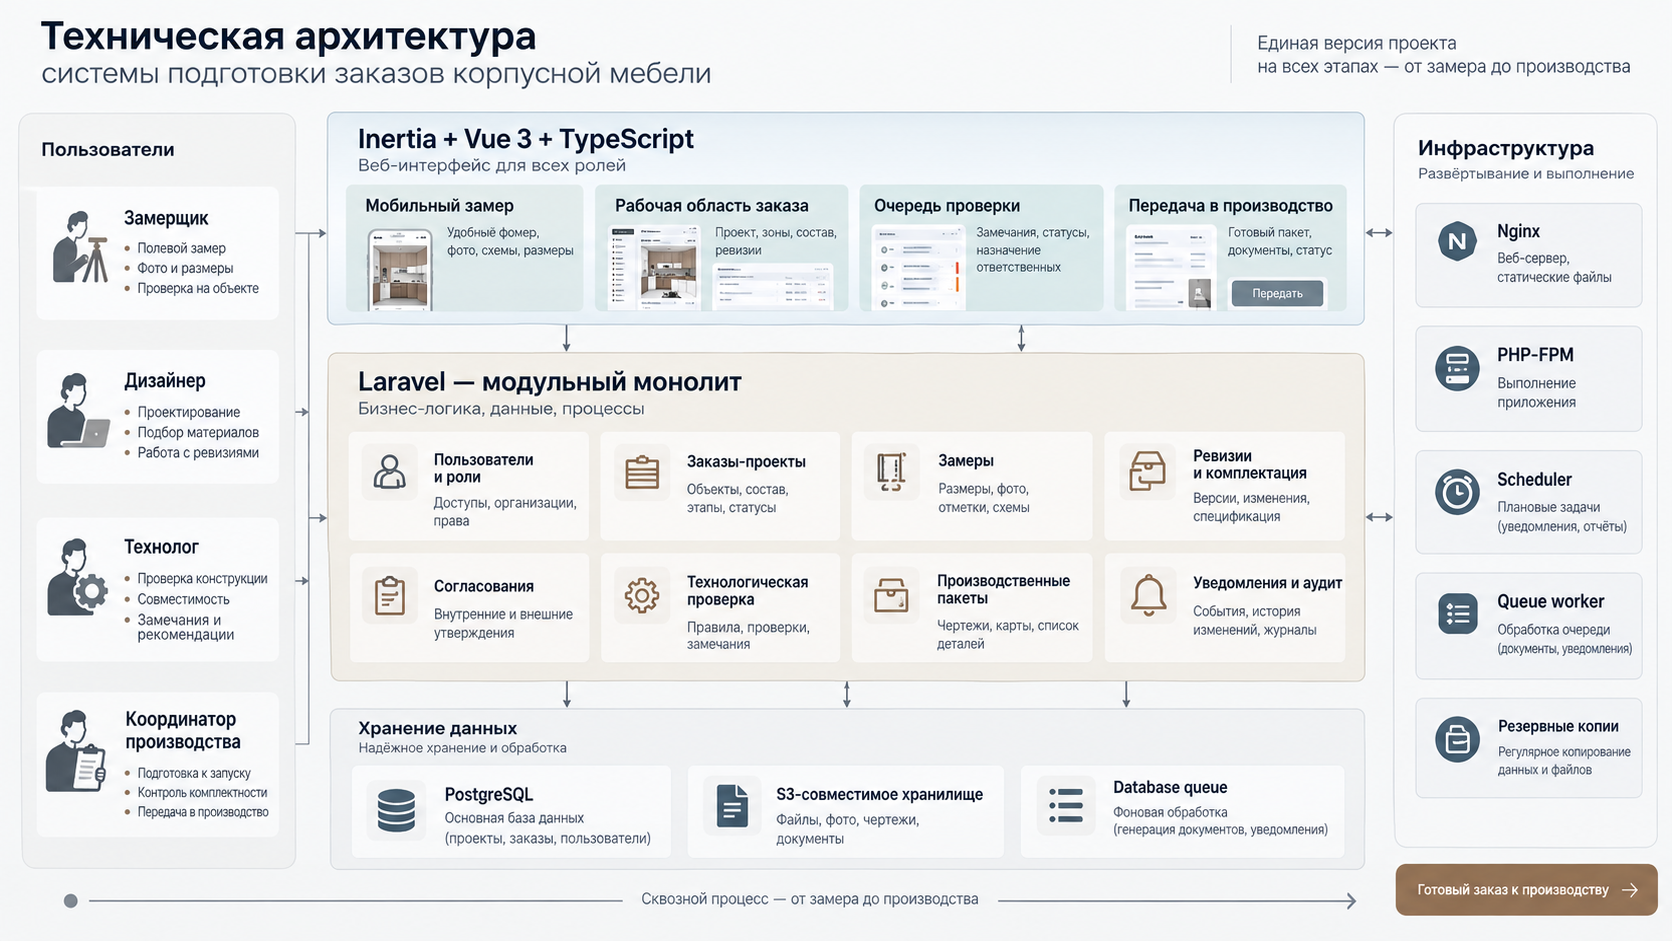Click the Заказы-проекты clipboard icon
The height and width of the screenshot is (941, 1672).
point(641,471)
